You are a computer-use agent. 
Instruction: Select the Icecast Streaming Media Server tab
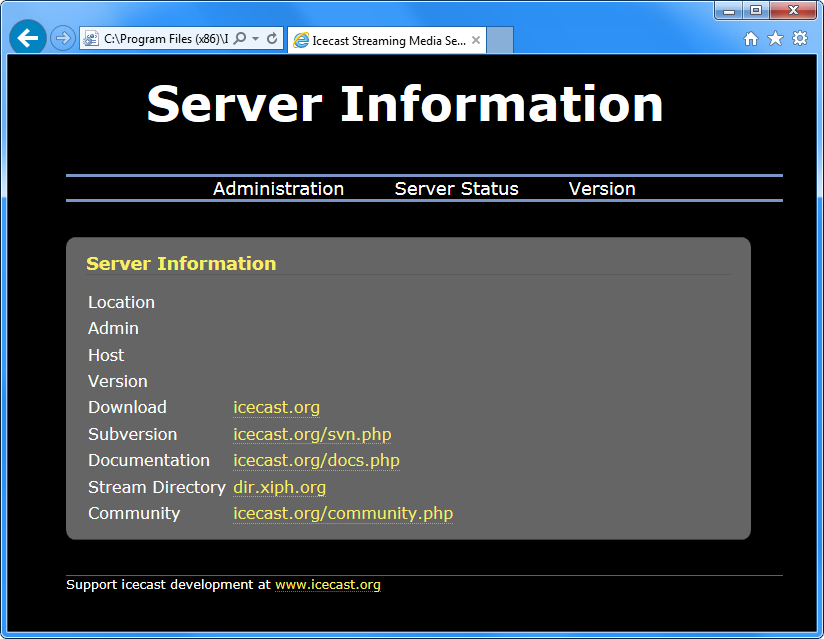[x=387, y=40]
